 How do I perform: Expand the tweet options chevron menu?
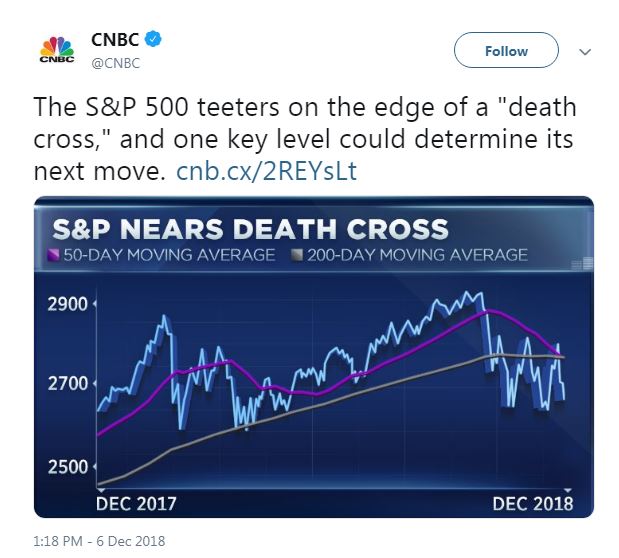point(586,50)
